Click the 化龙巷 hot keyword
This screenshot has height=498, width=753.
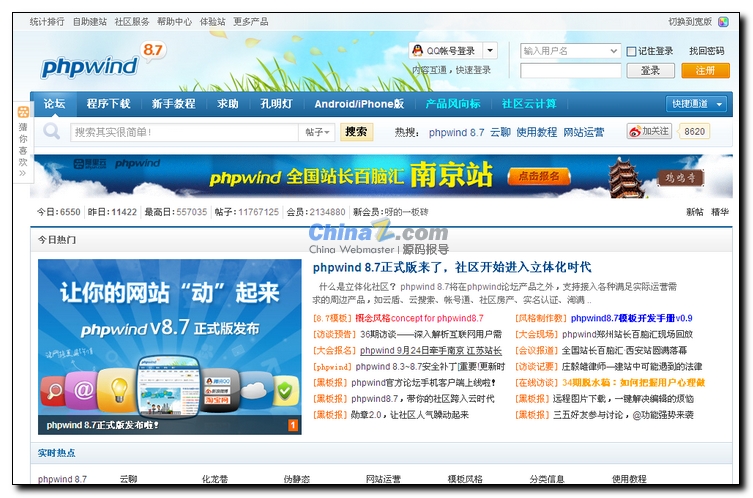click(x=215, y=479)
